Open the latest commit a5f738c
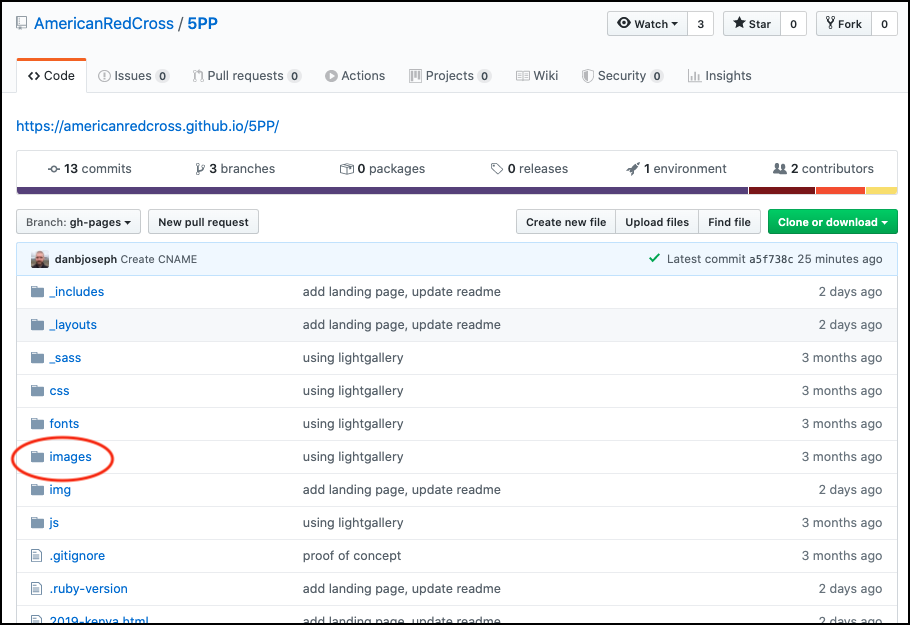Image resolution: width=910 pixels, height=625 pixels. (x=771, y=259)
